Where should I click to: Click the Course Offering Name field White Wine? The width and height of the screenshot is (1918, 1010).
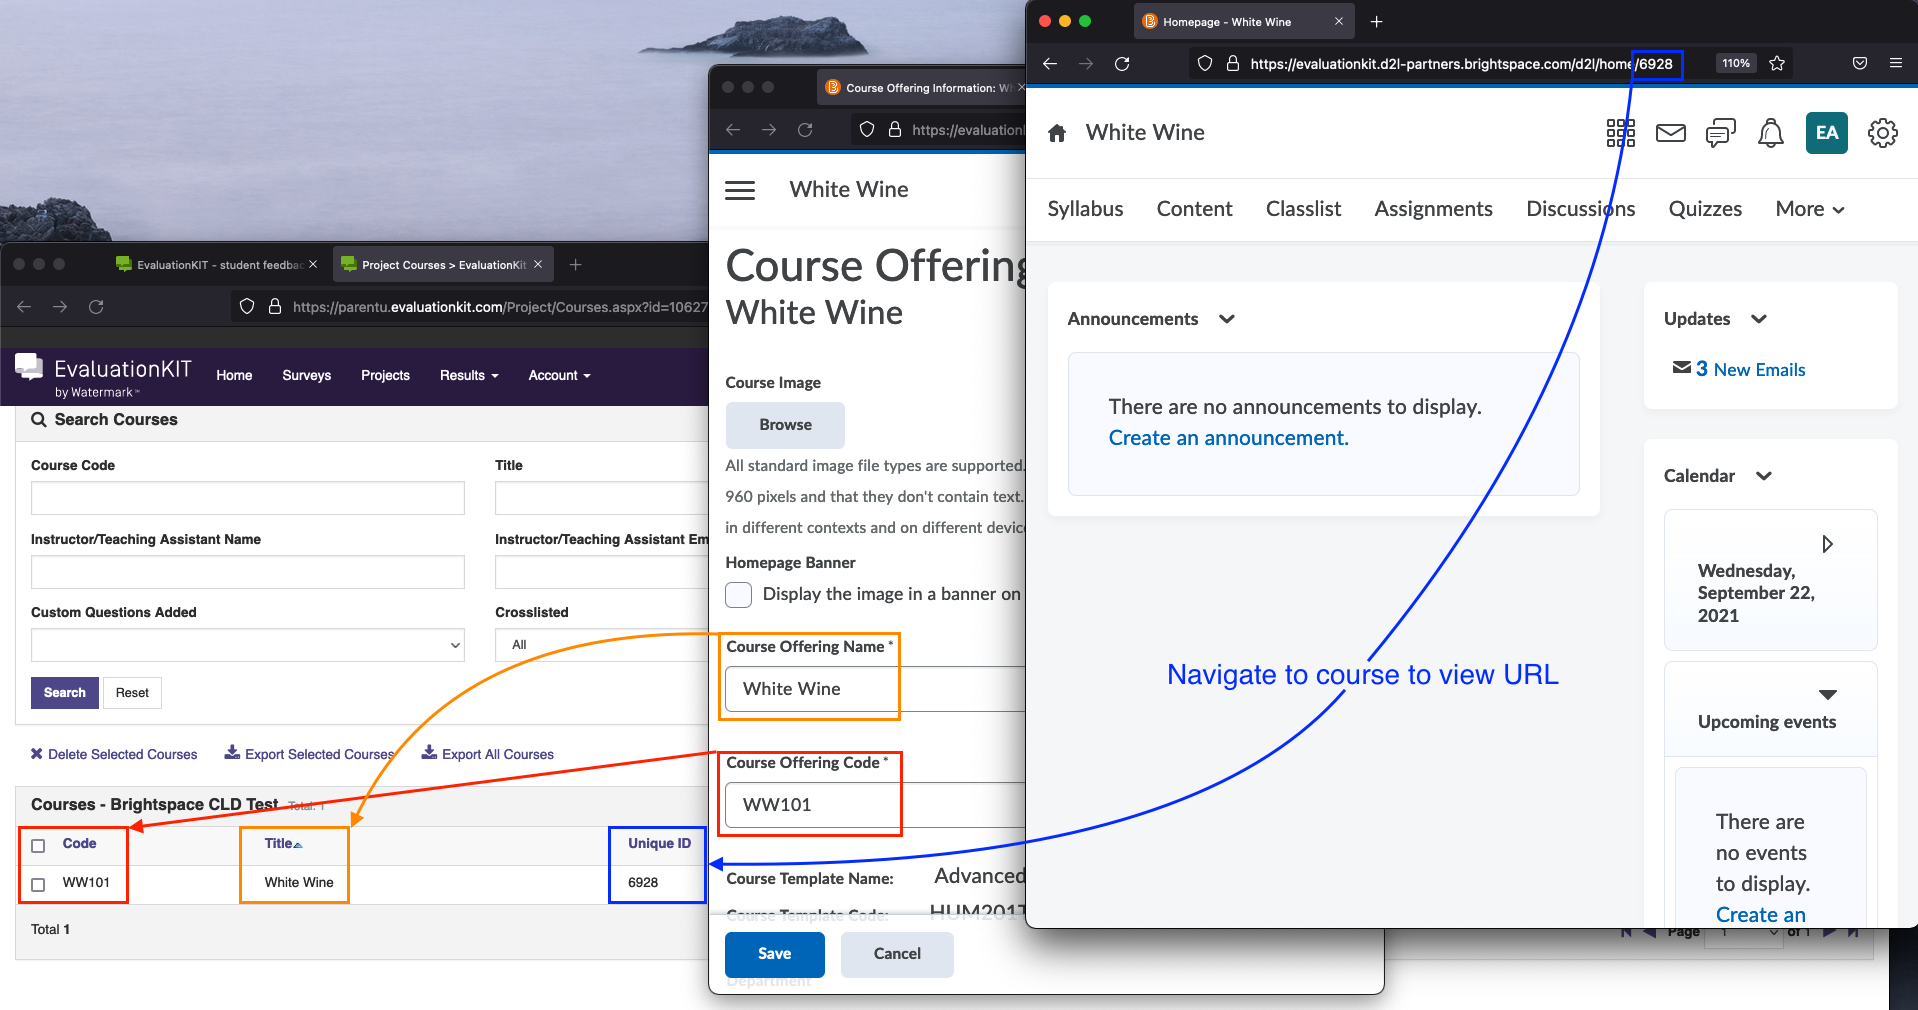pos(875,689)
